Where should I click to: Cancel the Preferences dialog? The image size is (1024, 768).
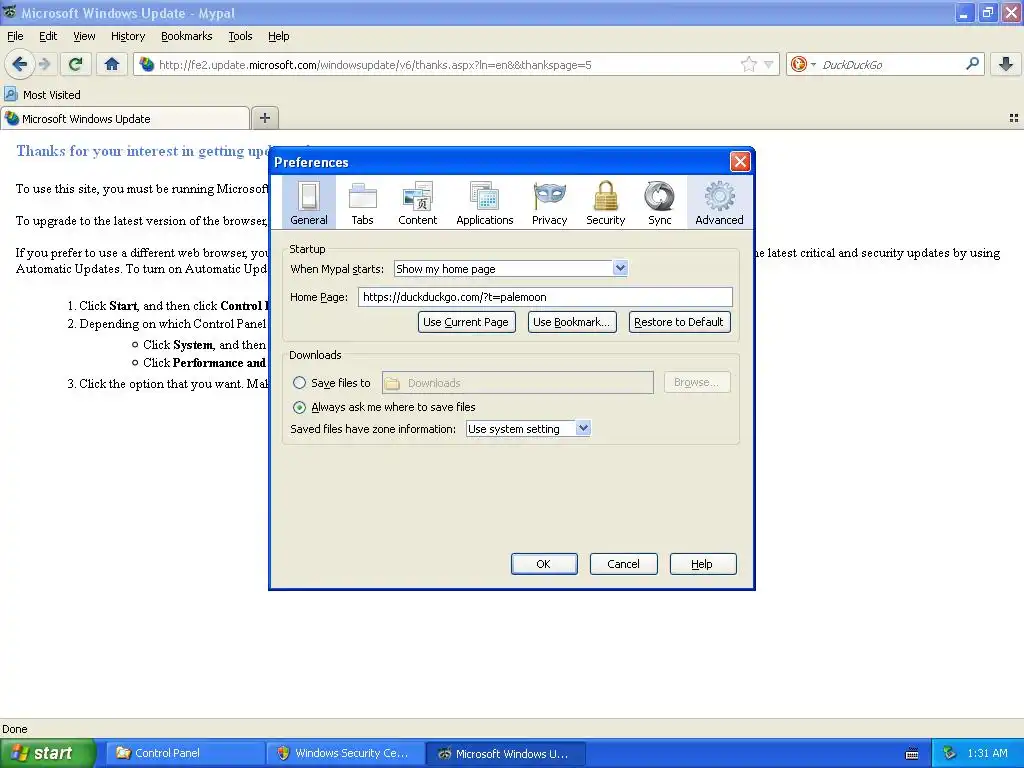[624, 564]
